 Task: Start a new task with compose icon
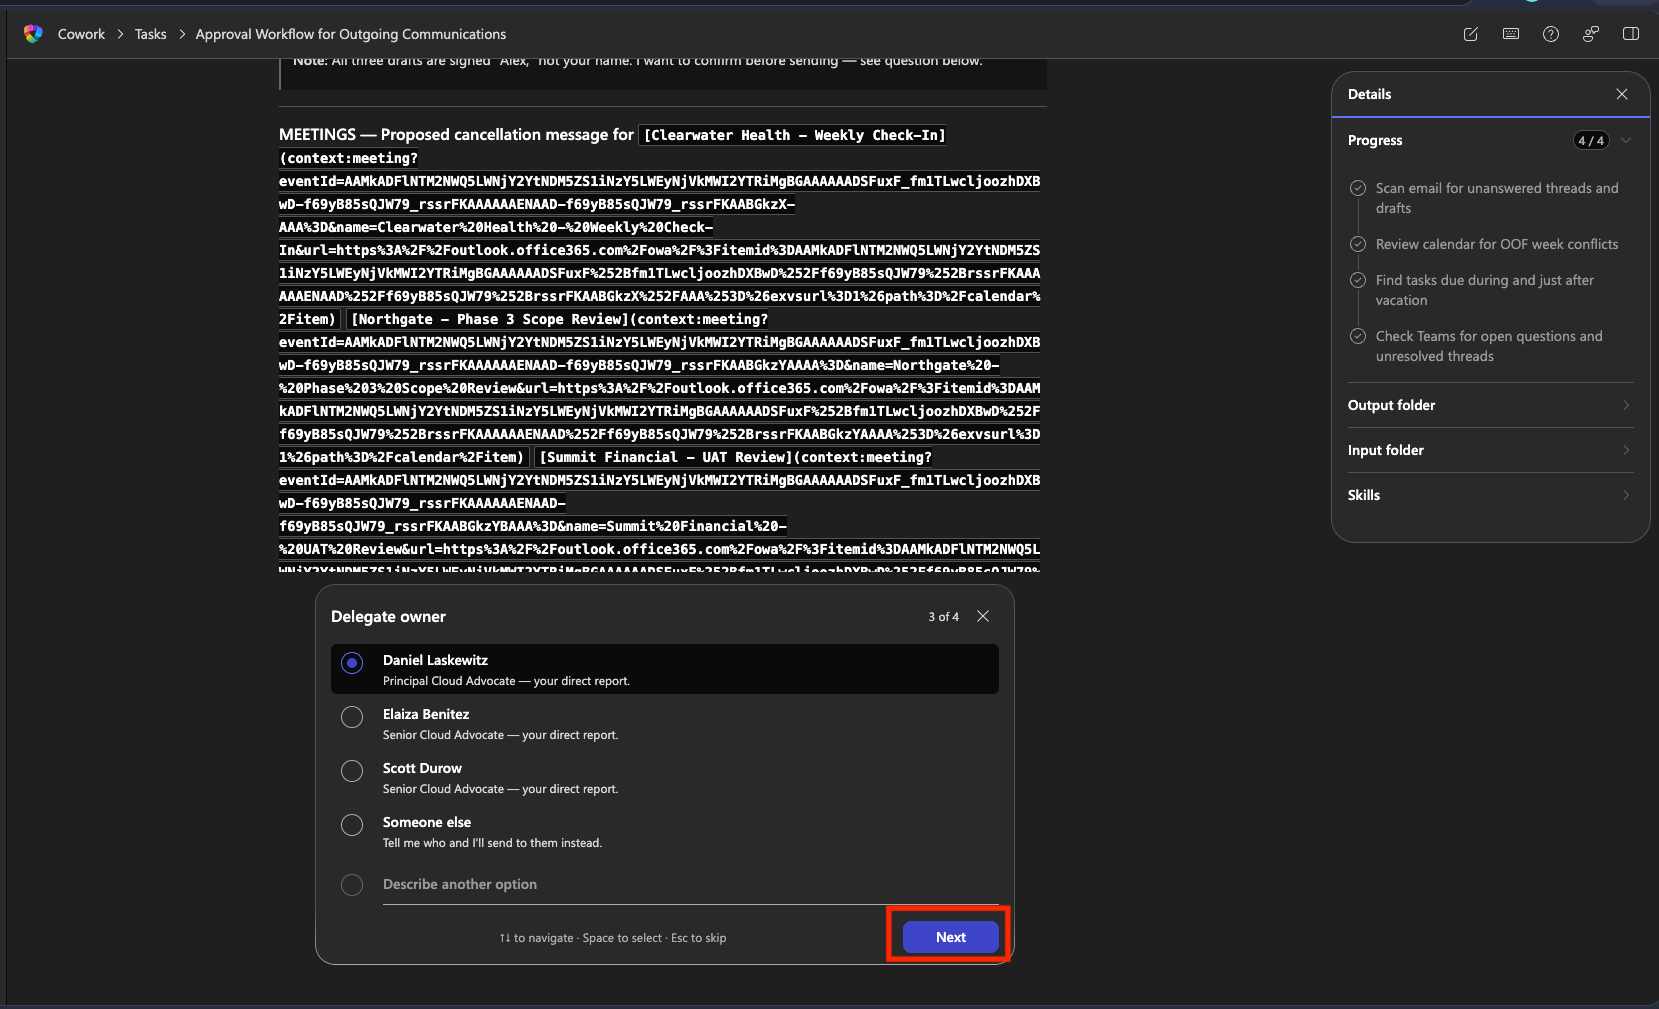point(1470,34)
